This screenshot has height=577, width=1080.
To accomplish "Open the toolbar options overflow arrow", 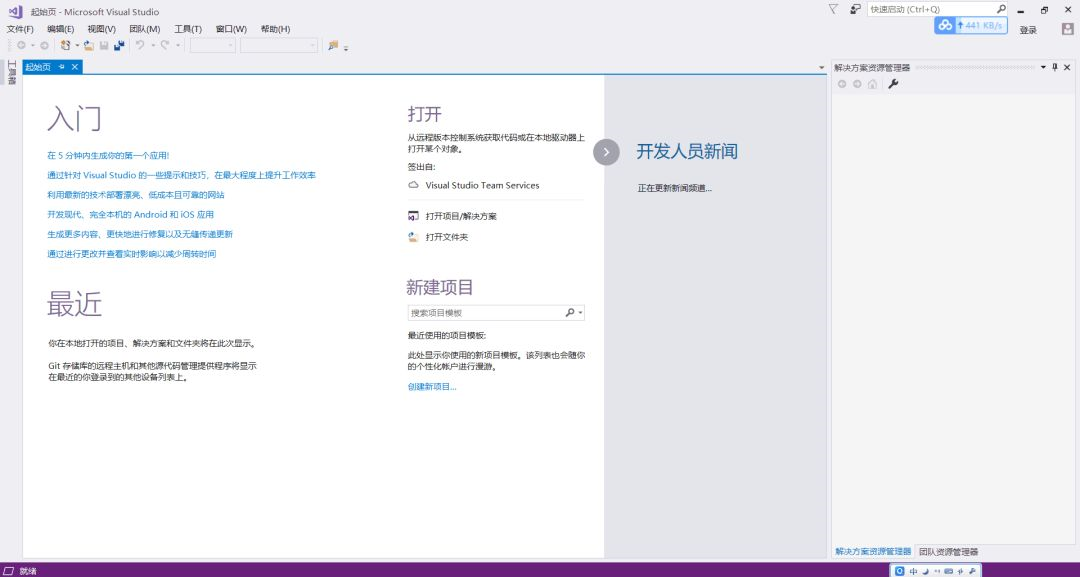I will (x=346, y=48).
